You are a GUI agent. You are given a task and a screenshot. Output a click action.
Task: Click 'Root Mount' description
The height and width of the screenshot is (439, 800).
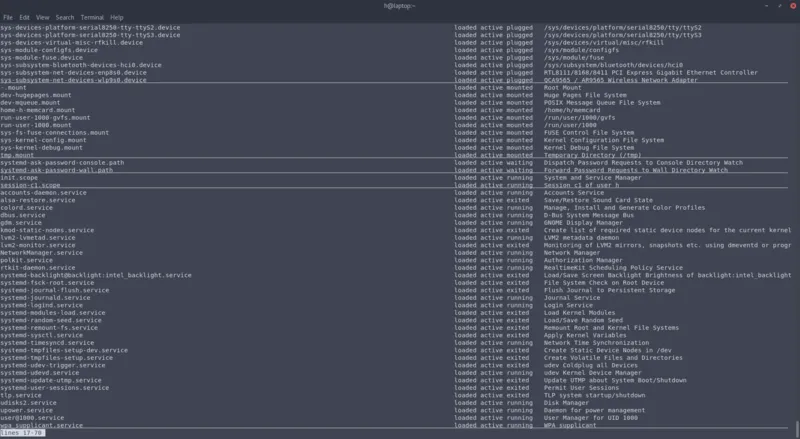click(x=563, y=88)
